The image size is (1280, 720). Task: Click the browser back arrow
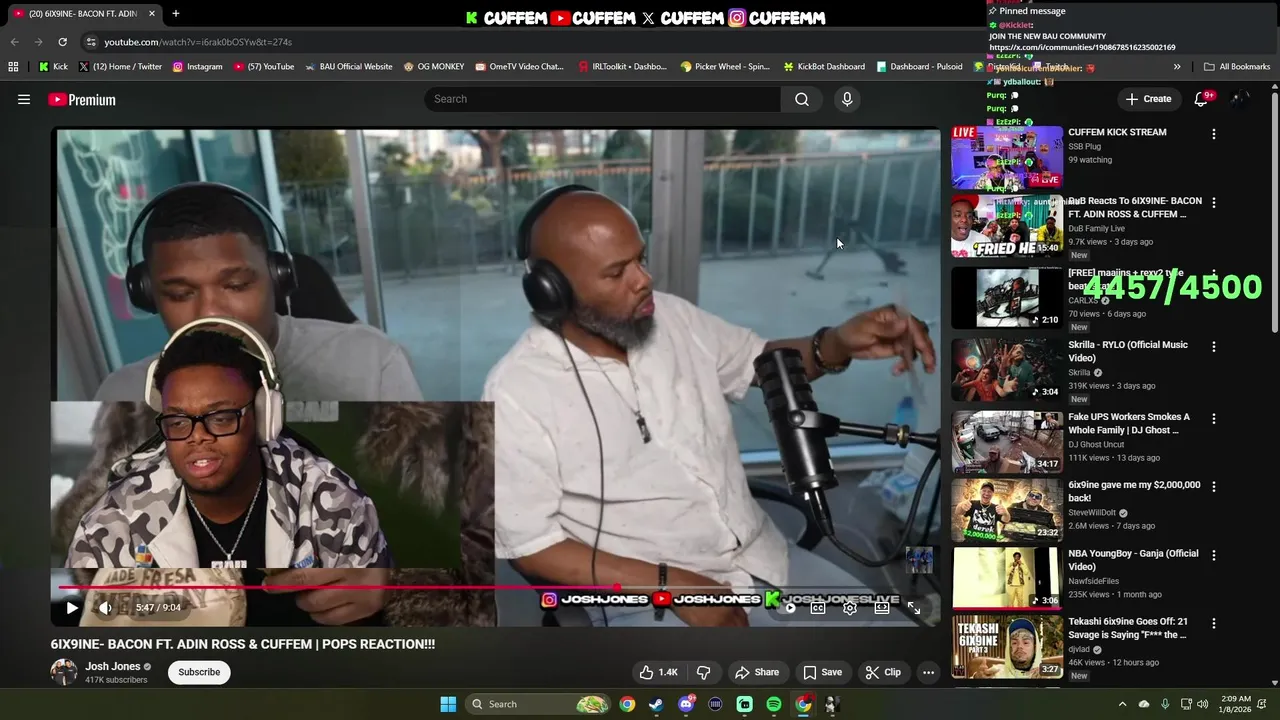tap(14, 42)
